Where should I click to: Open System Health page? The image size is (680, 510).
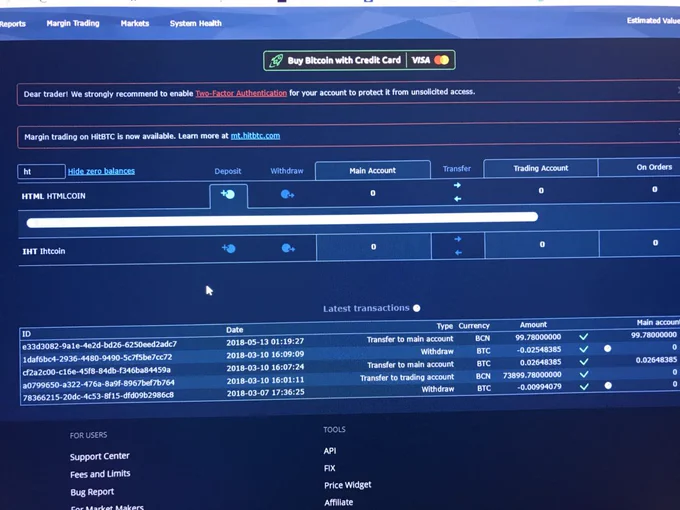point(196,23)
